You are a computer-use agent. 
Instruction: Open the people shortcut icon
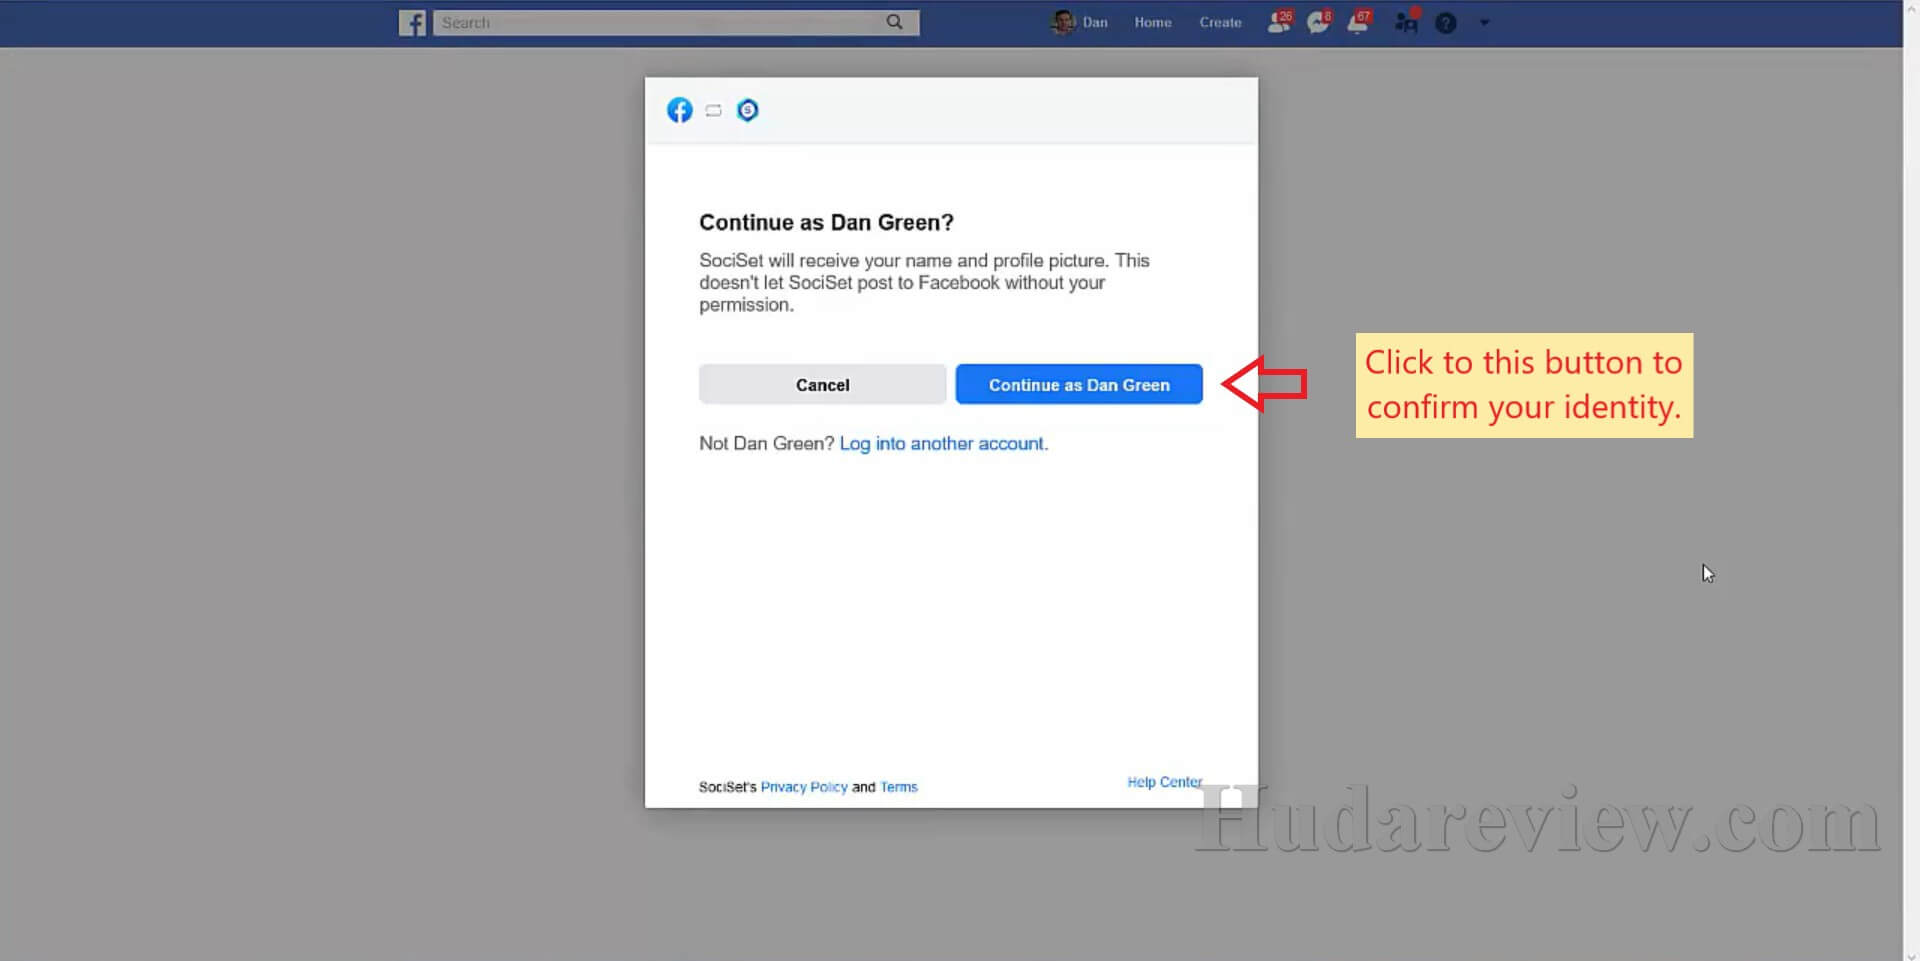pos(1406,21)
